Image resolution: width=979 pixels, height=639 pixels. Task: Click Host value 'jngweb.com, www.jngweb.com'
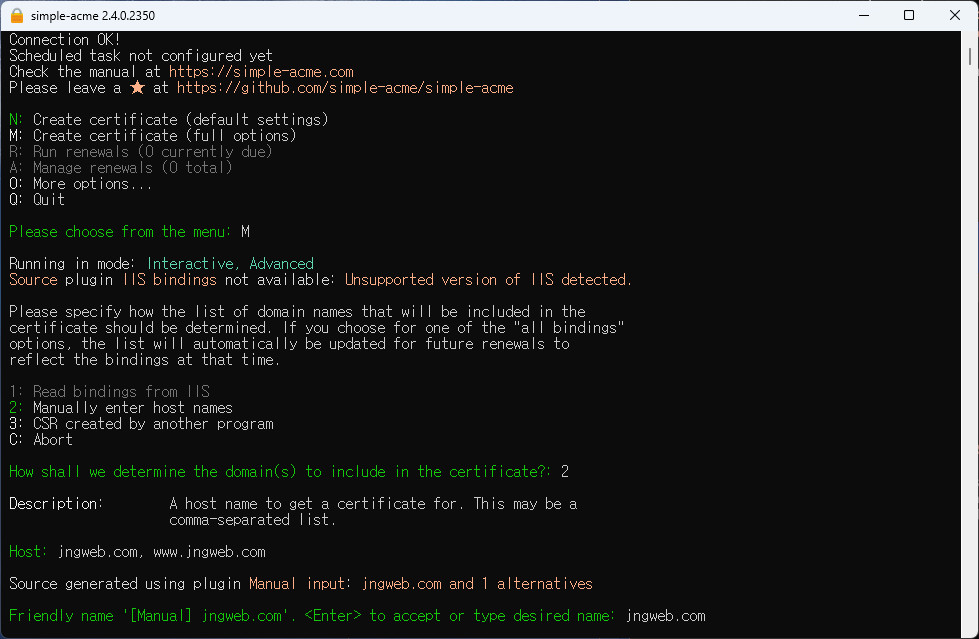pos(162,552)
